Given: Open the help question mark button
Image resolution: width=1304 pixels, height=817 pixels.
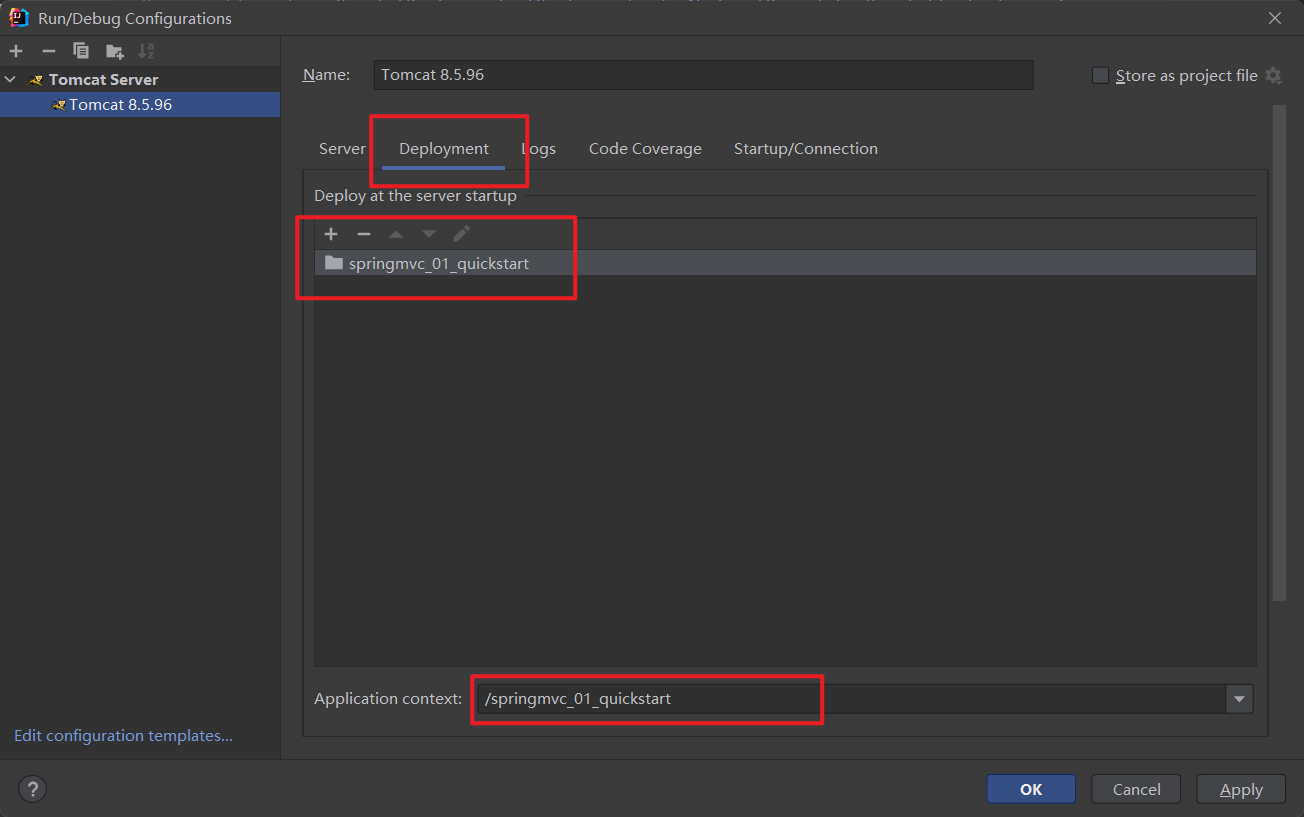Looking at the screenshot, I should (x=33, y=789).
